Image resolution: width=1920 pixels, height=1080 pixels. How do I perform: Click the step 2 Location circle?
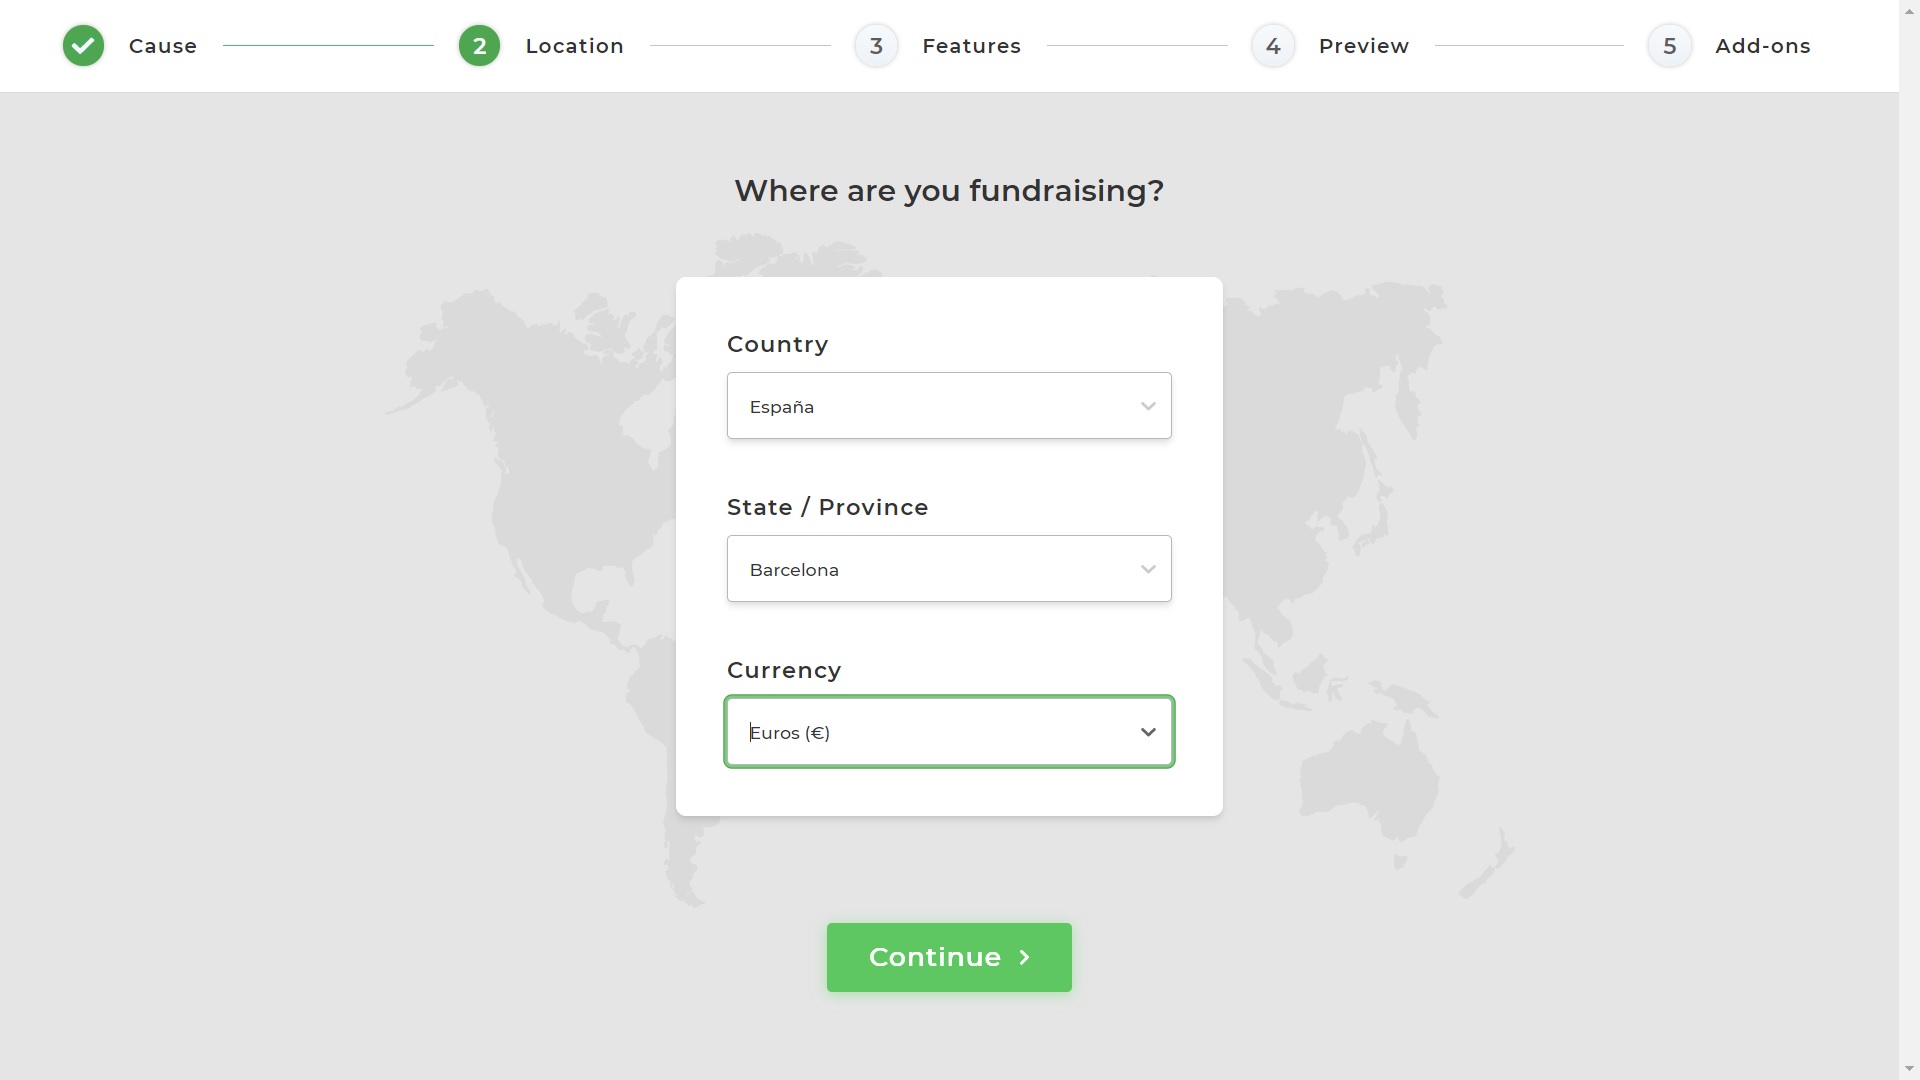[479, 46]
